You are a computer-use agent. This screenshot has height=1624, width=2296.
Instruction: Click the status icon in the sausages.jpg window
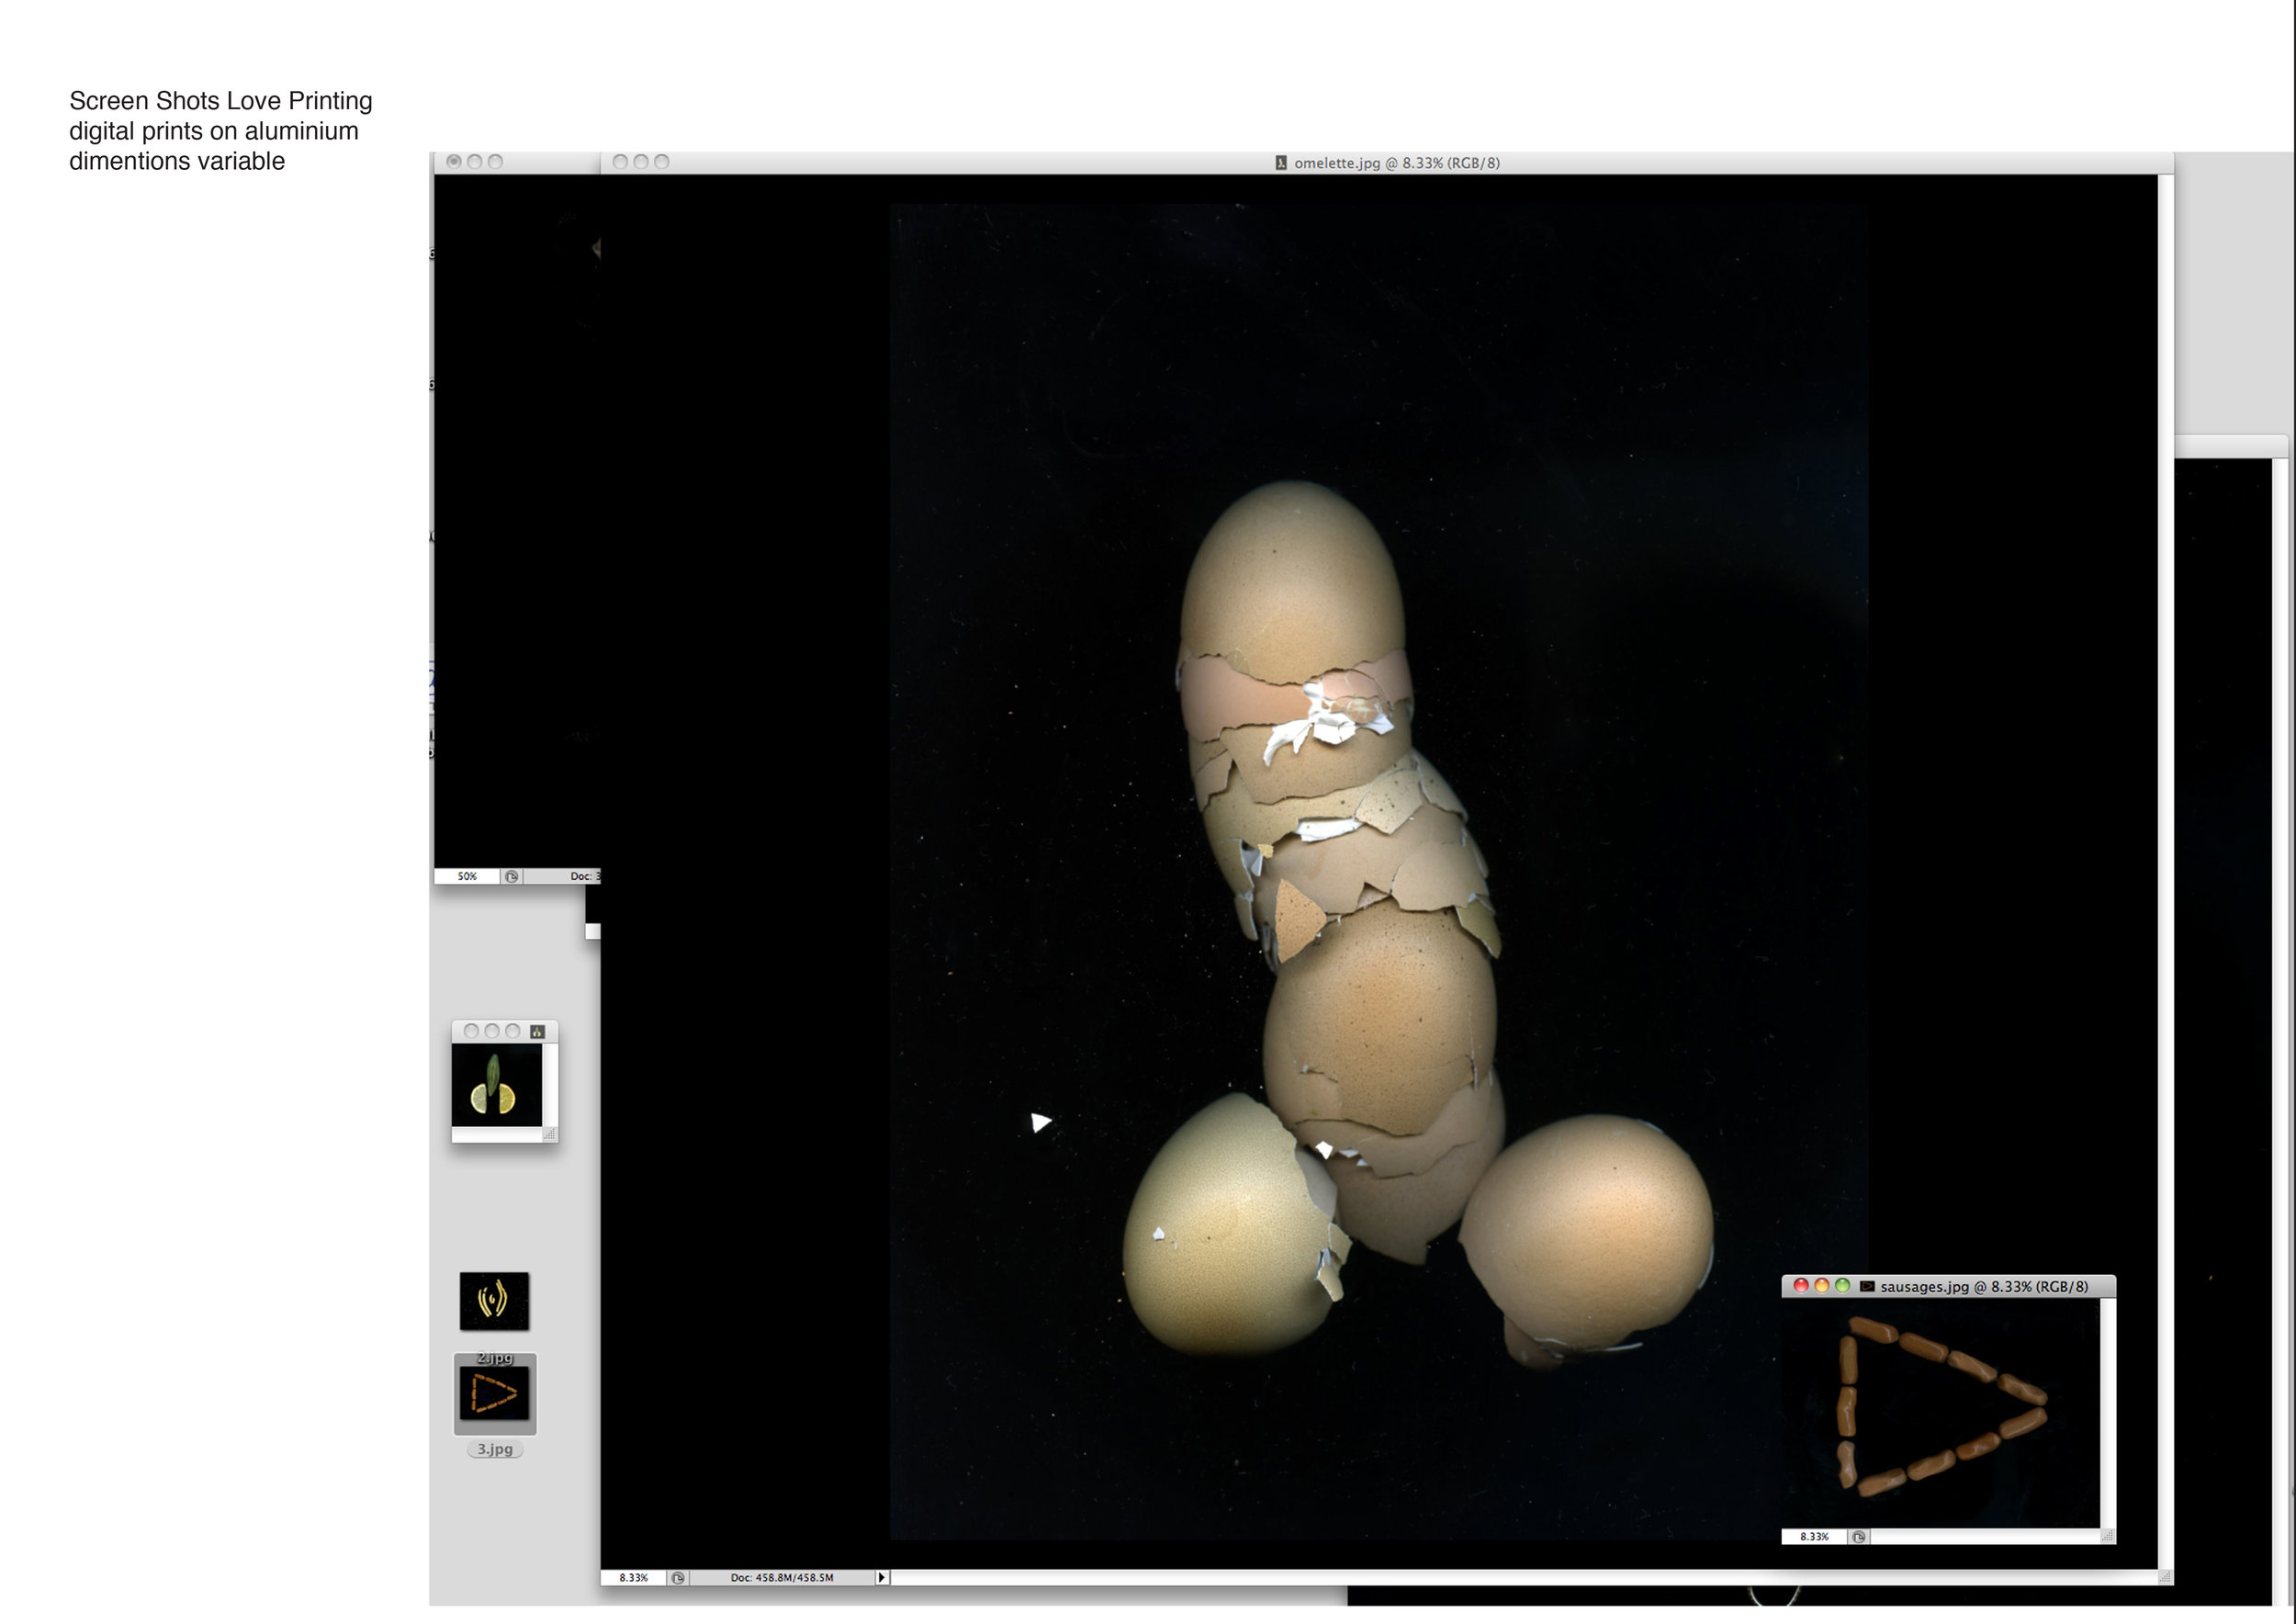coord(1858,1536)
